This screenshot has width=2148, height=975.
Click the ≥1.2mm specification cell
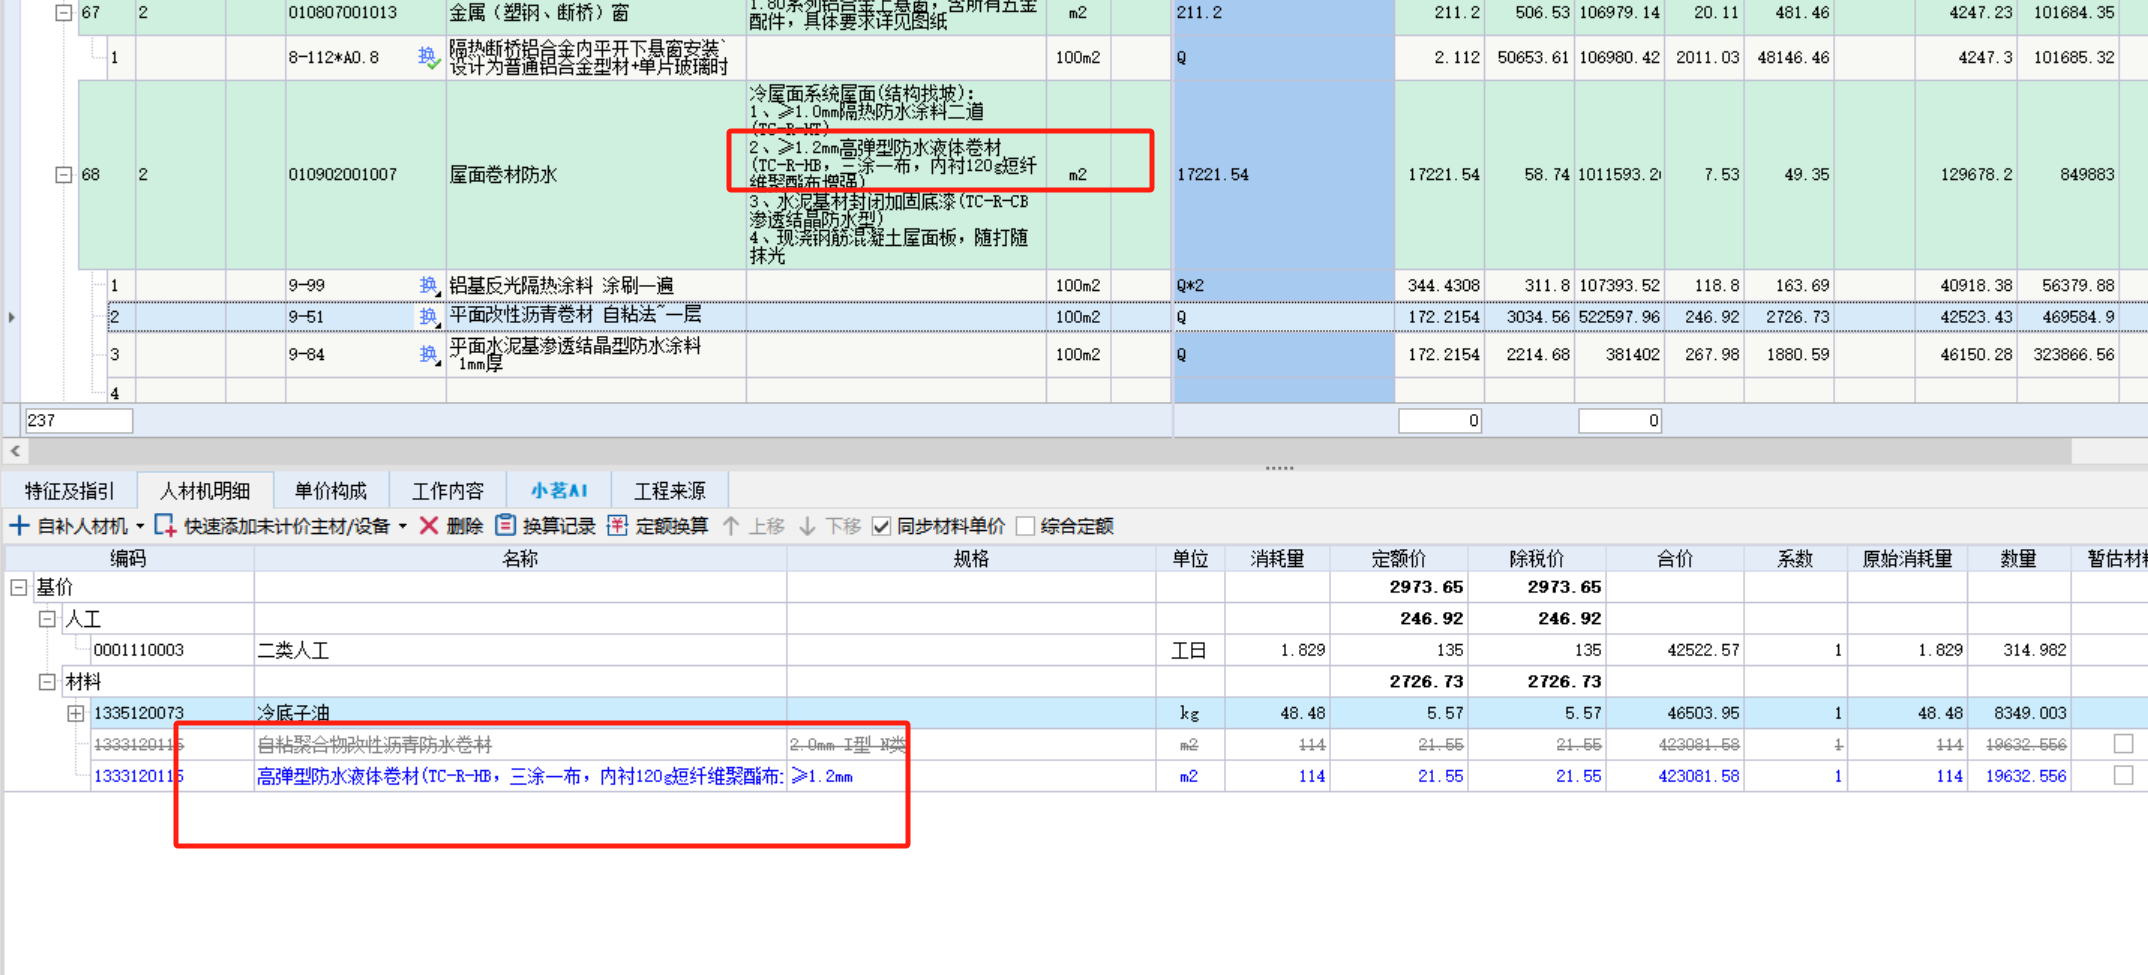tap(971, 776)
